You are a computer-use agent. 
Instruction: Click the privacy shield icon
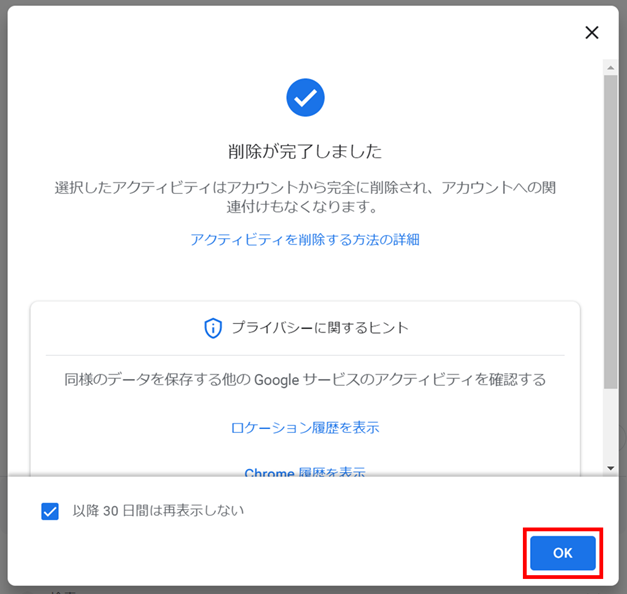(212, 328)
